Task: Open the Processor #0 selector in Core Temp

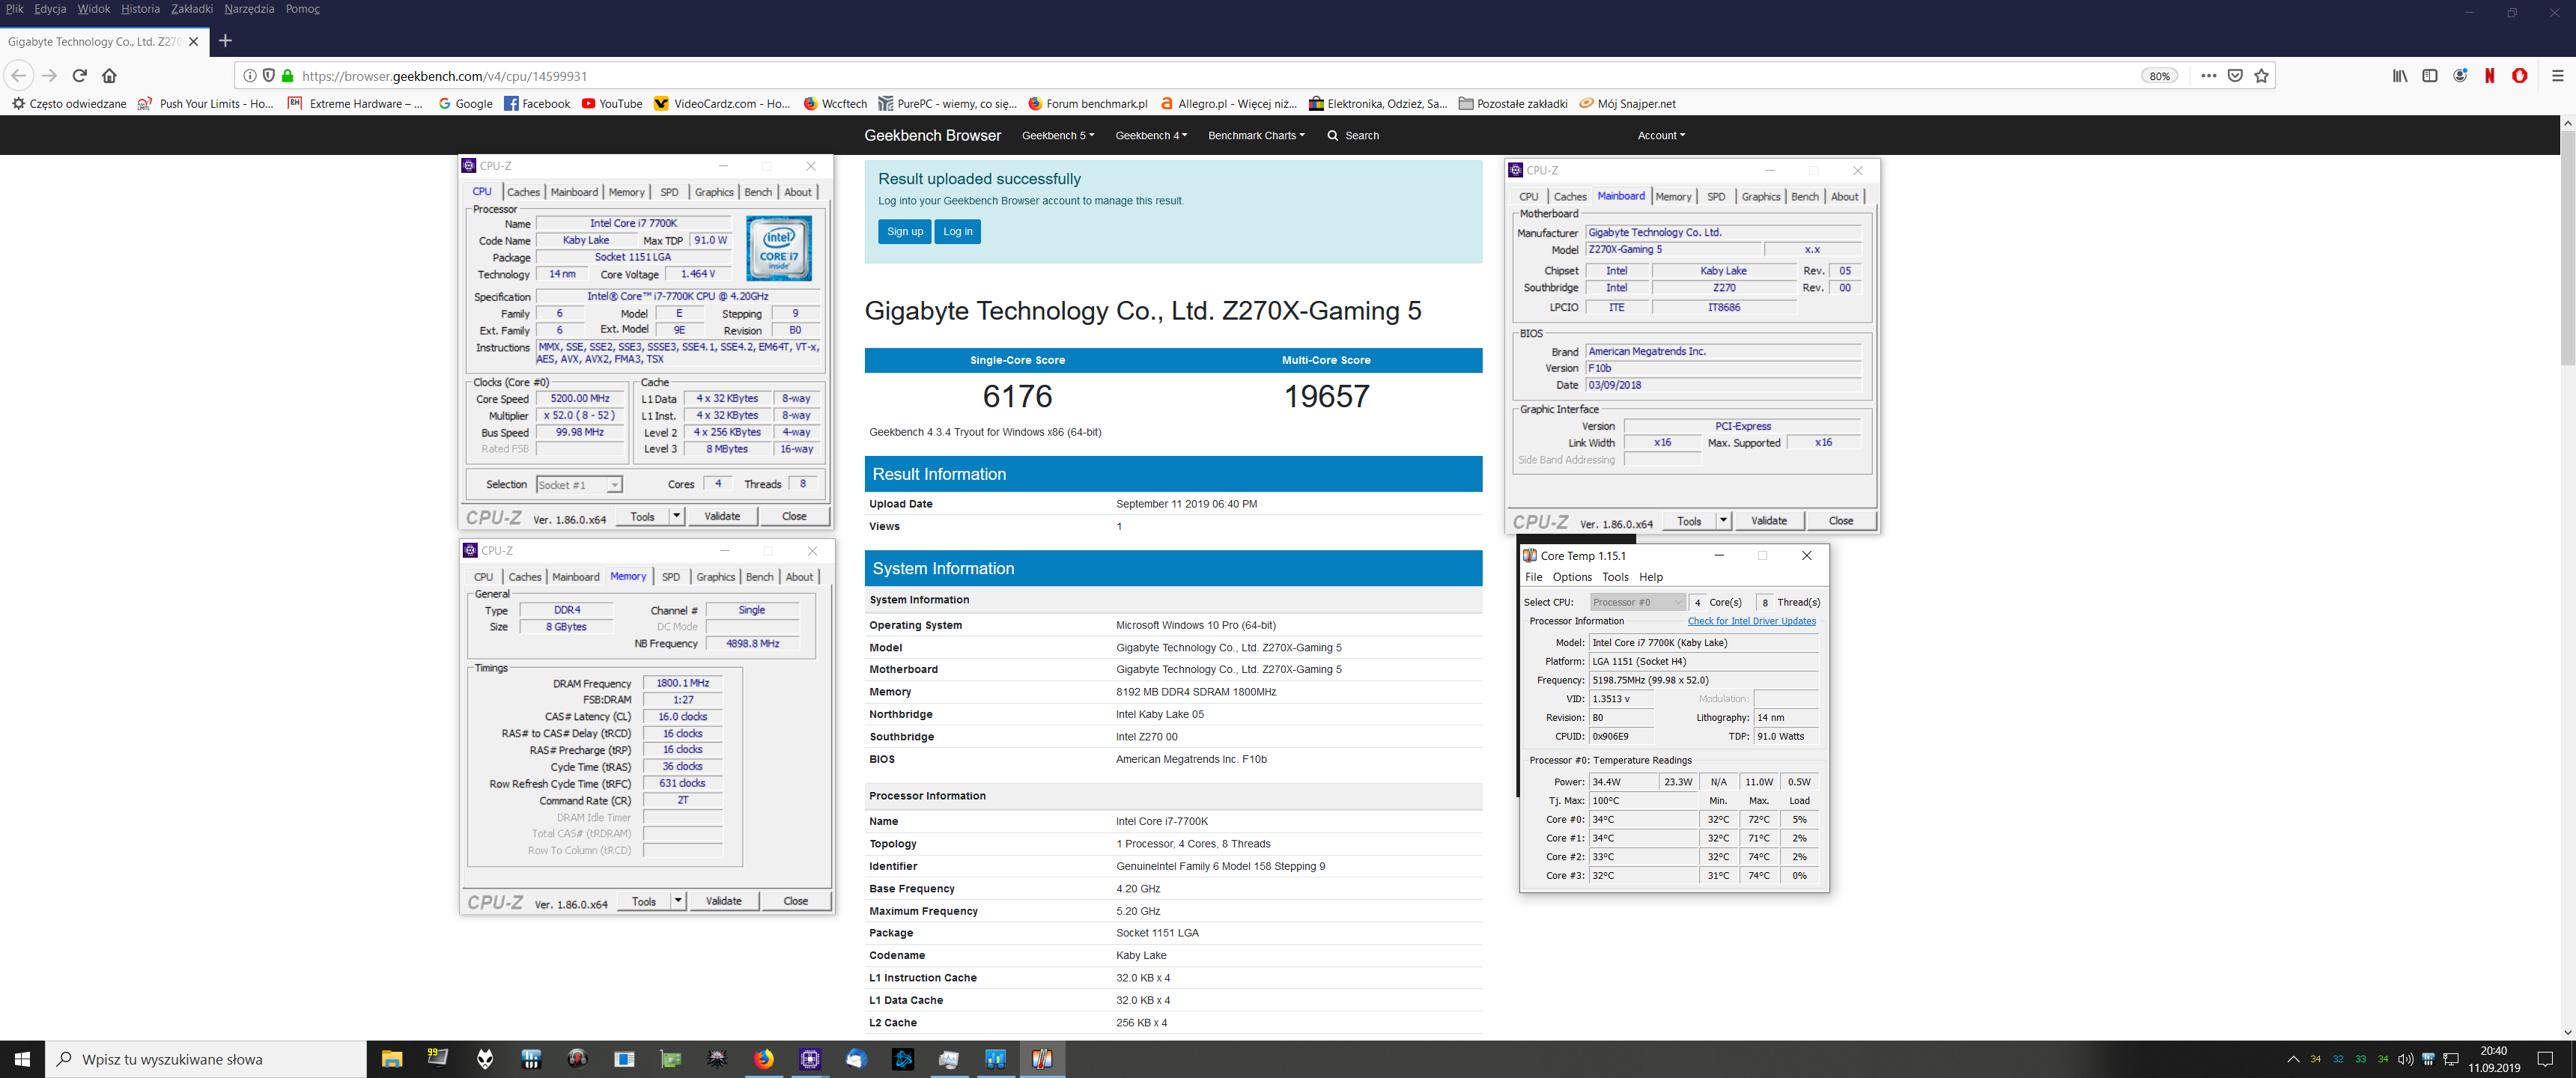Action: tap(1637, 602)
